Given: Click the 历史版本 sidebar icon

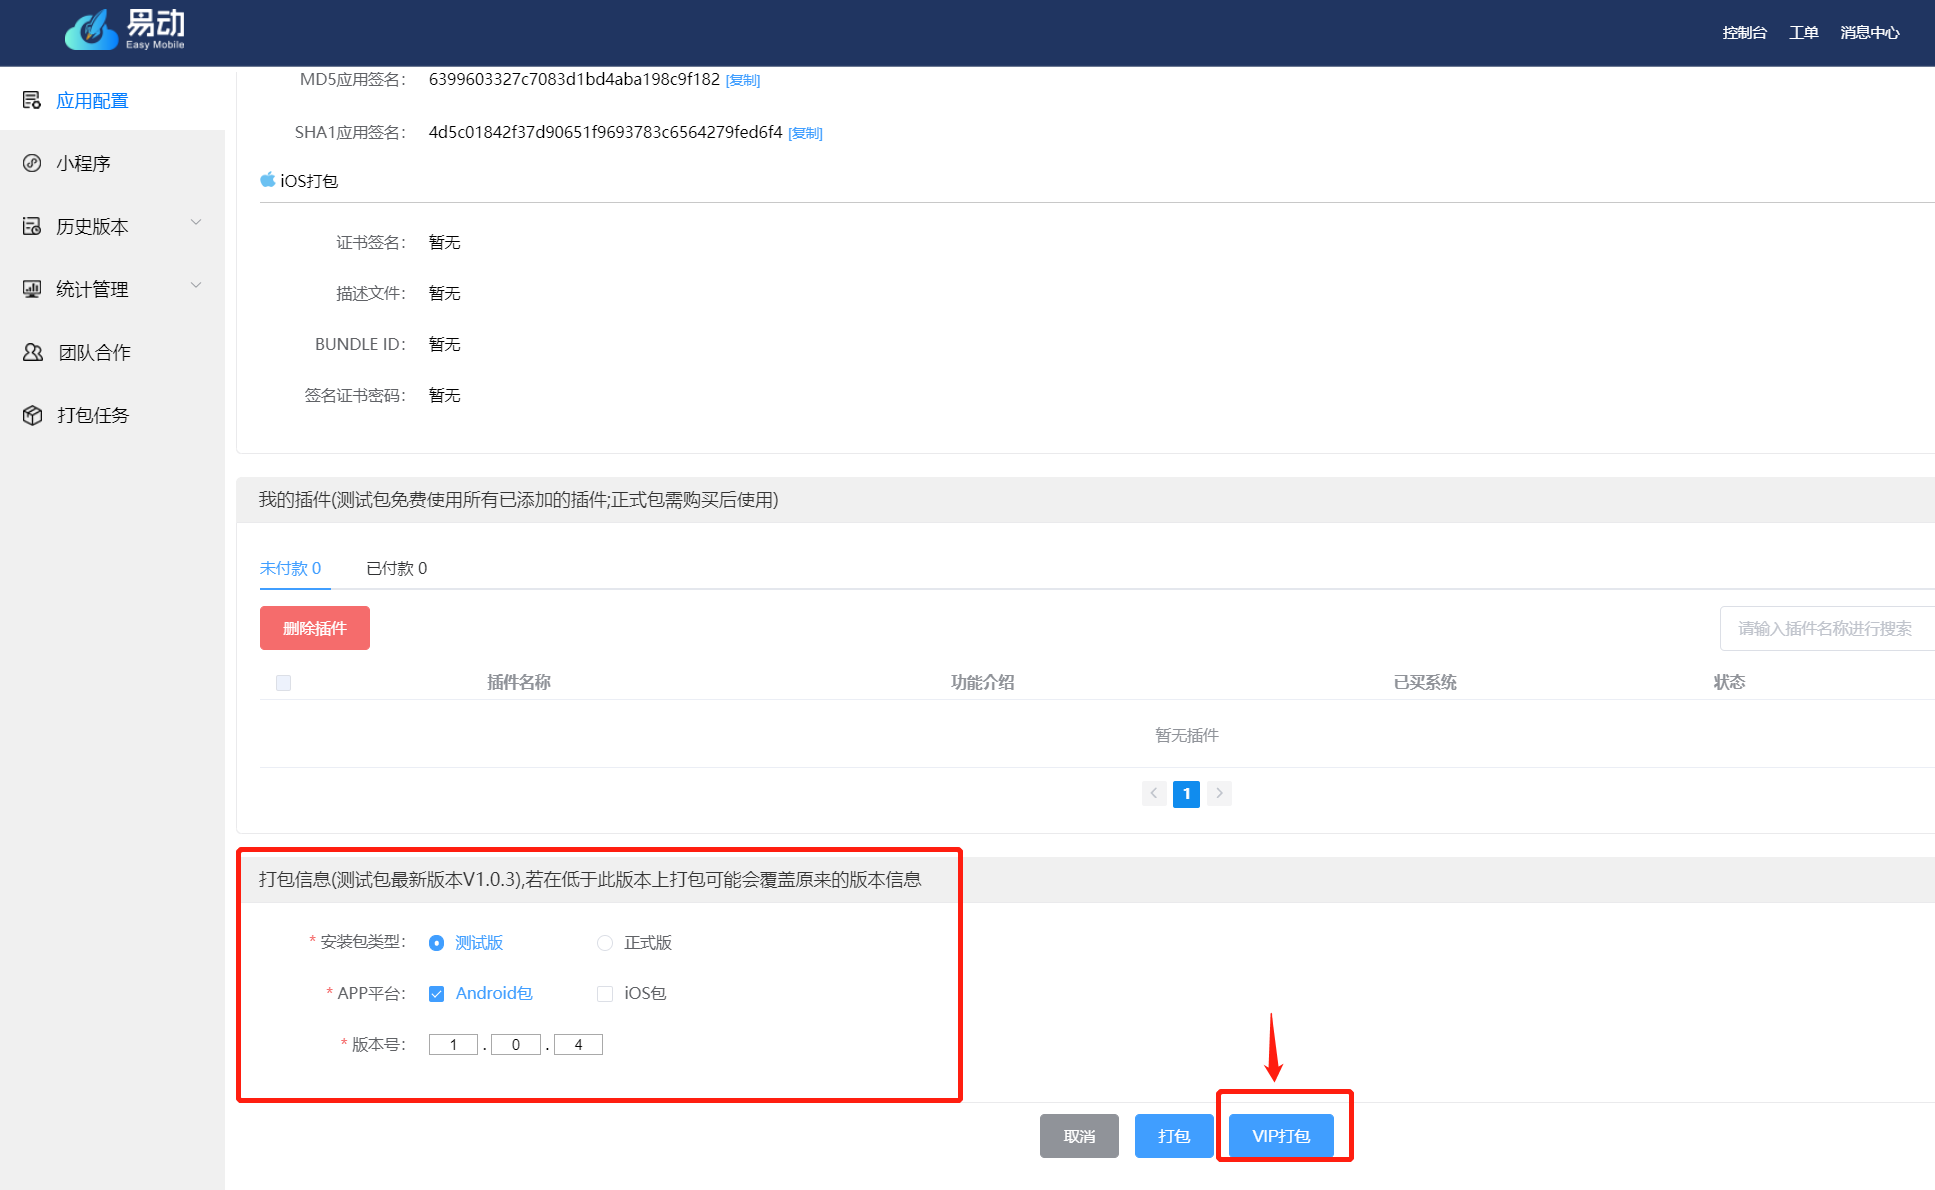Looking at the screenshot, I should 32,226.
